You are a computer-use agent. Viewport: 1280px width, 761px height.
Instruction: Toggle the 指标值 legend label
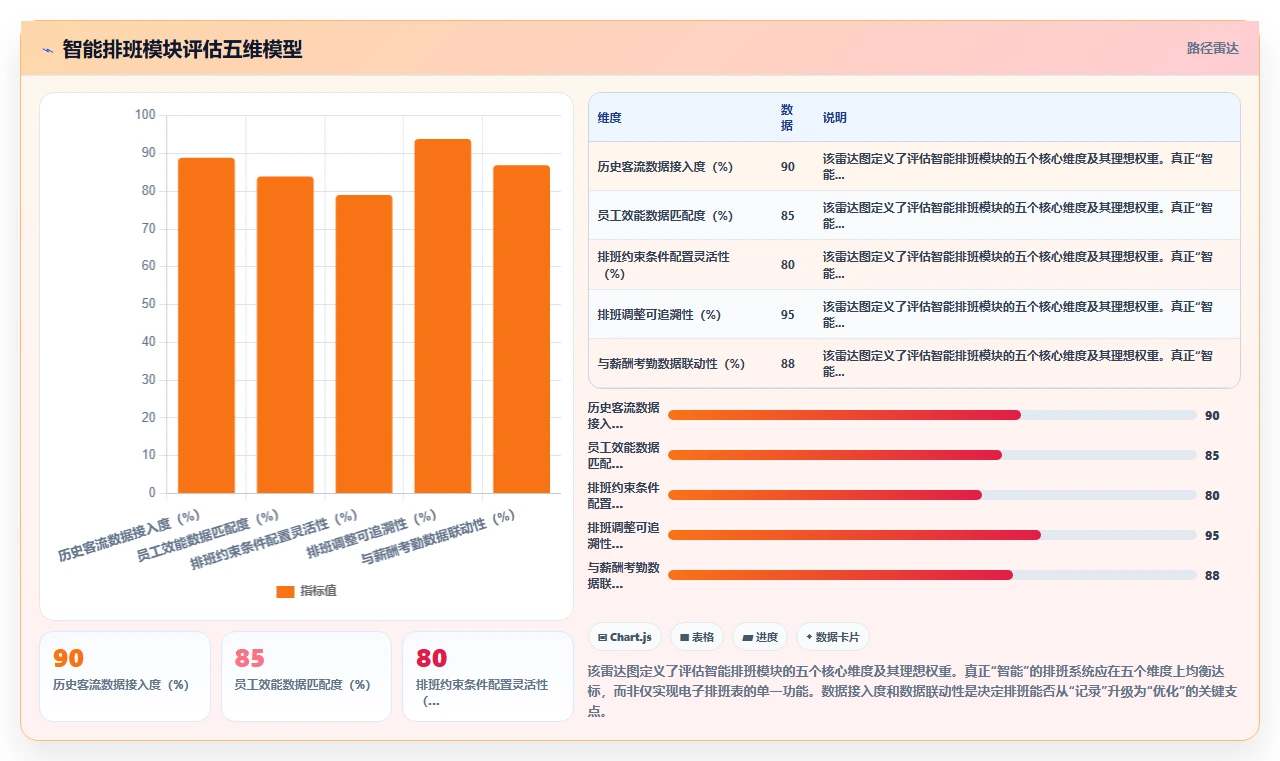(319, 591)
